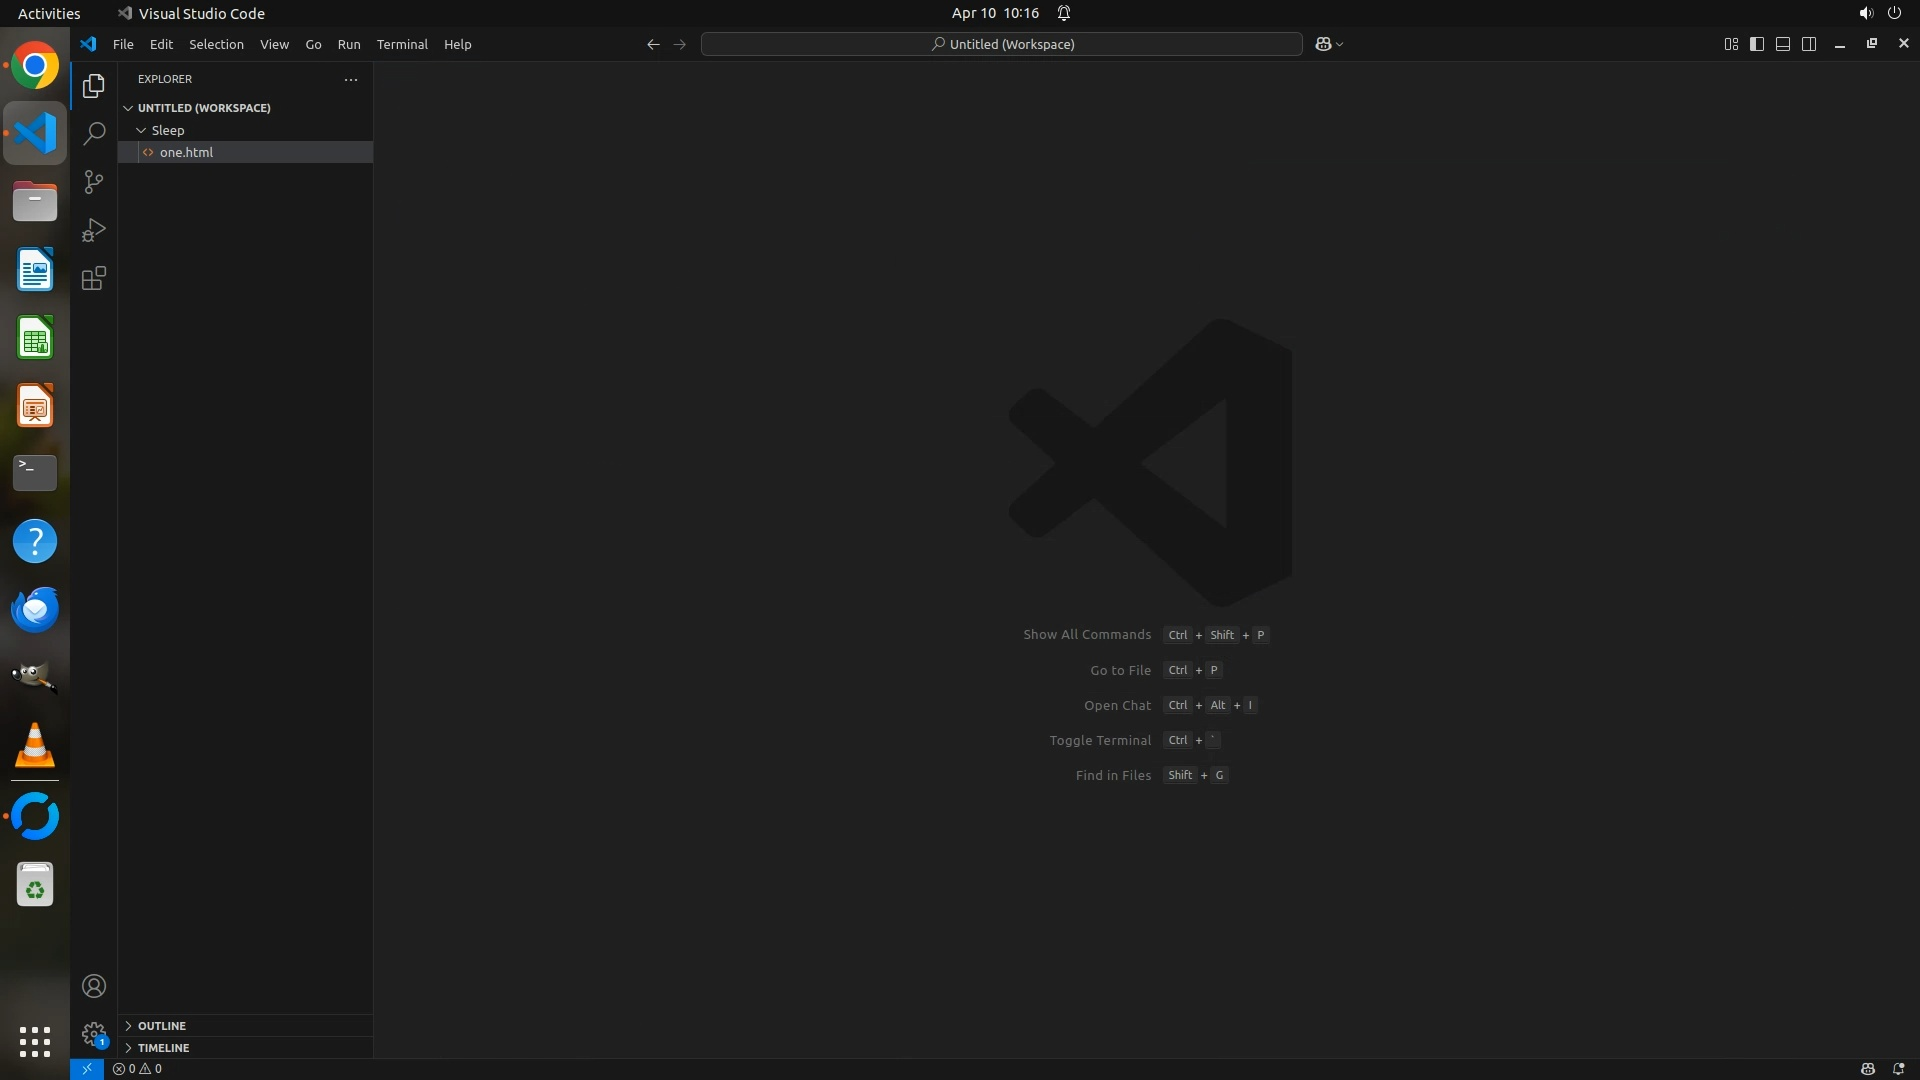Click the Customize Layout button
1920x1080 pixels.
click(1731, 44)
